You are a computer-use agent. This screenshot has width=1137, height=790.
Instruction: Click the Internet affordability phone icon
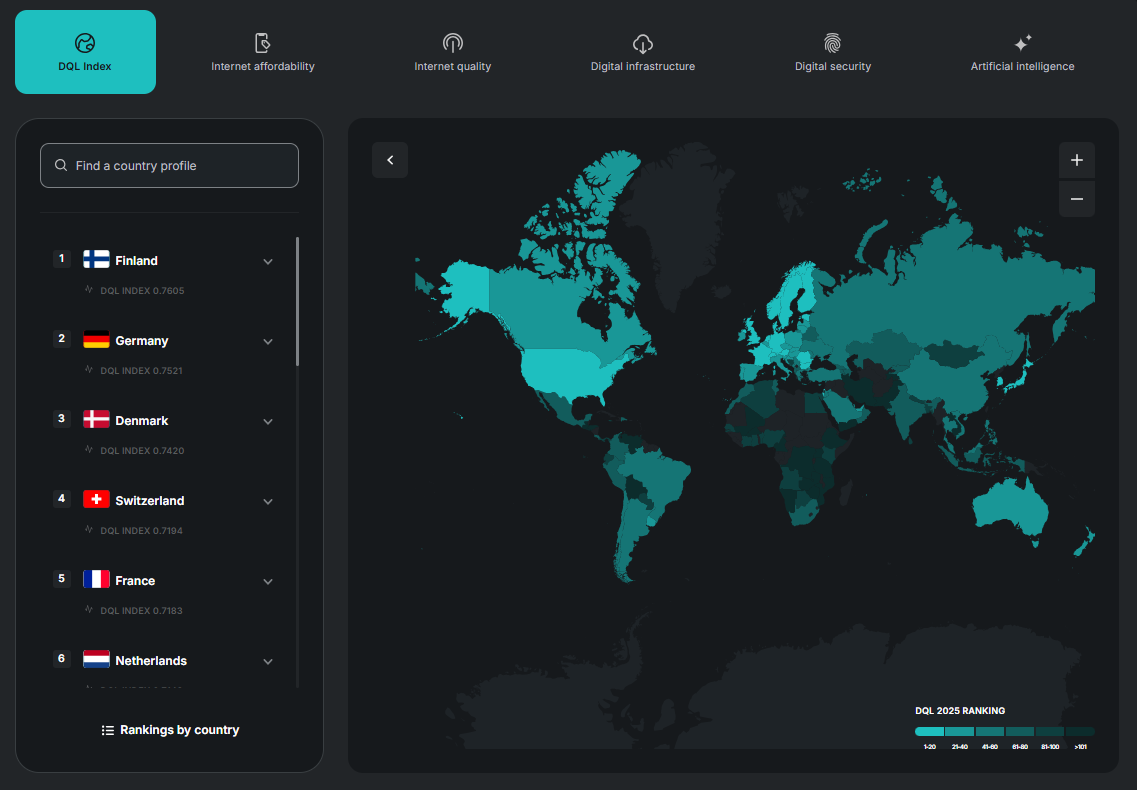point(263,42)
